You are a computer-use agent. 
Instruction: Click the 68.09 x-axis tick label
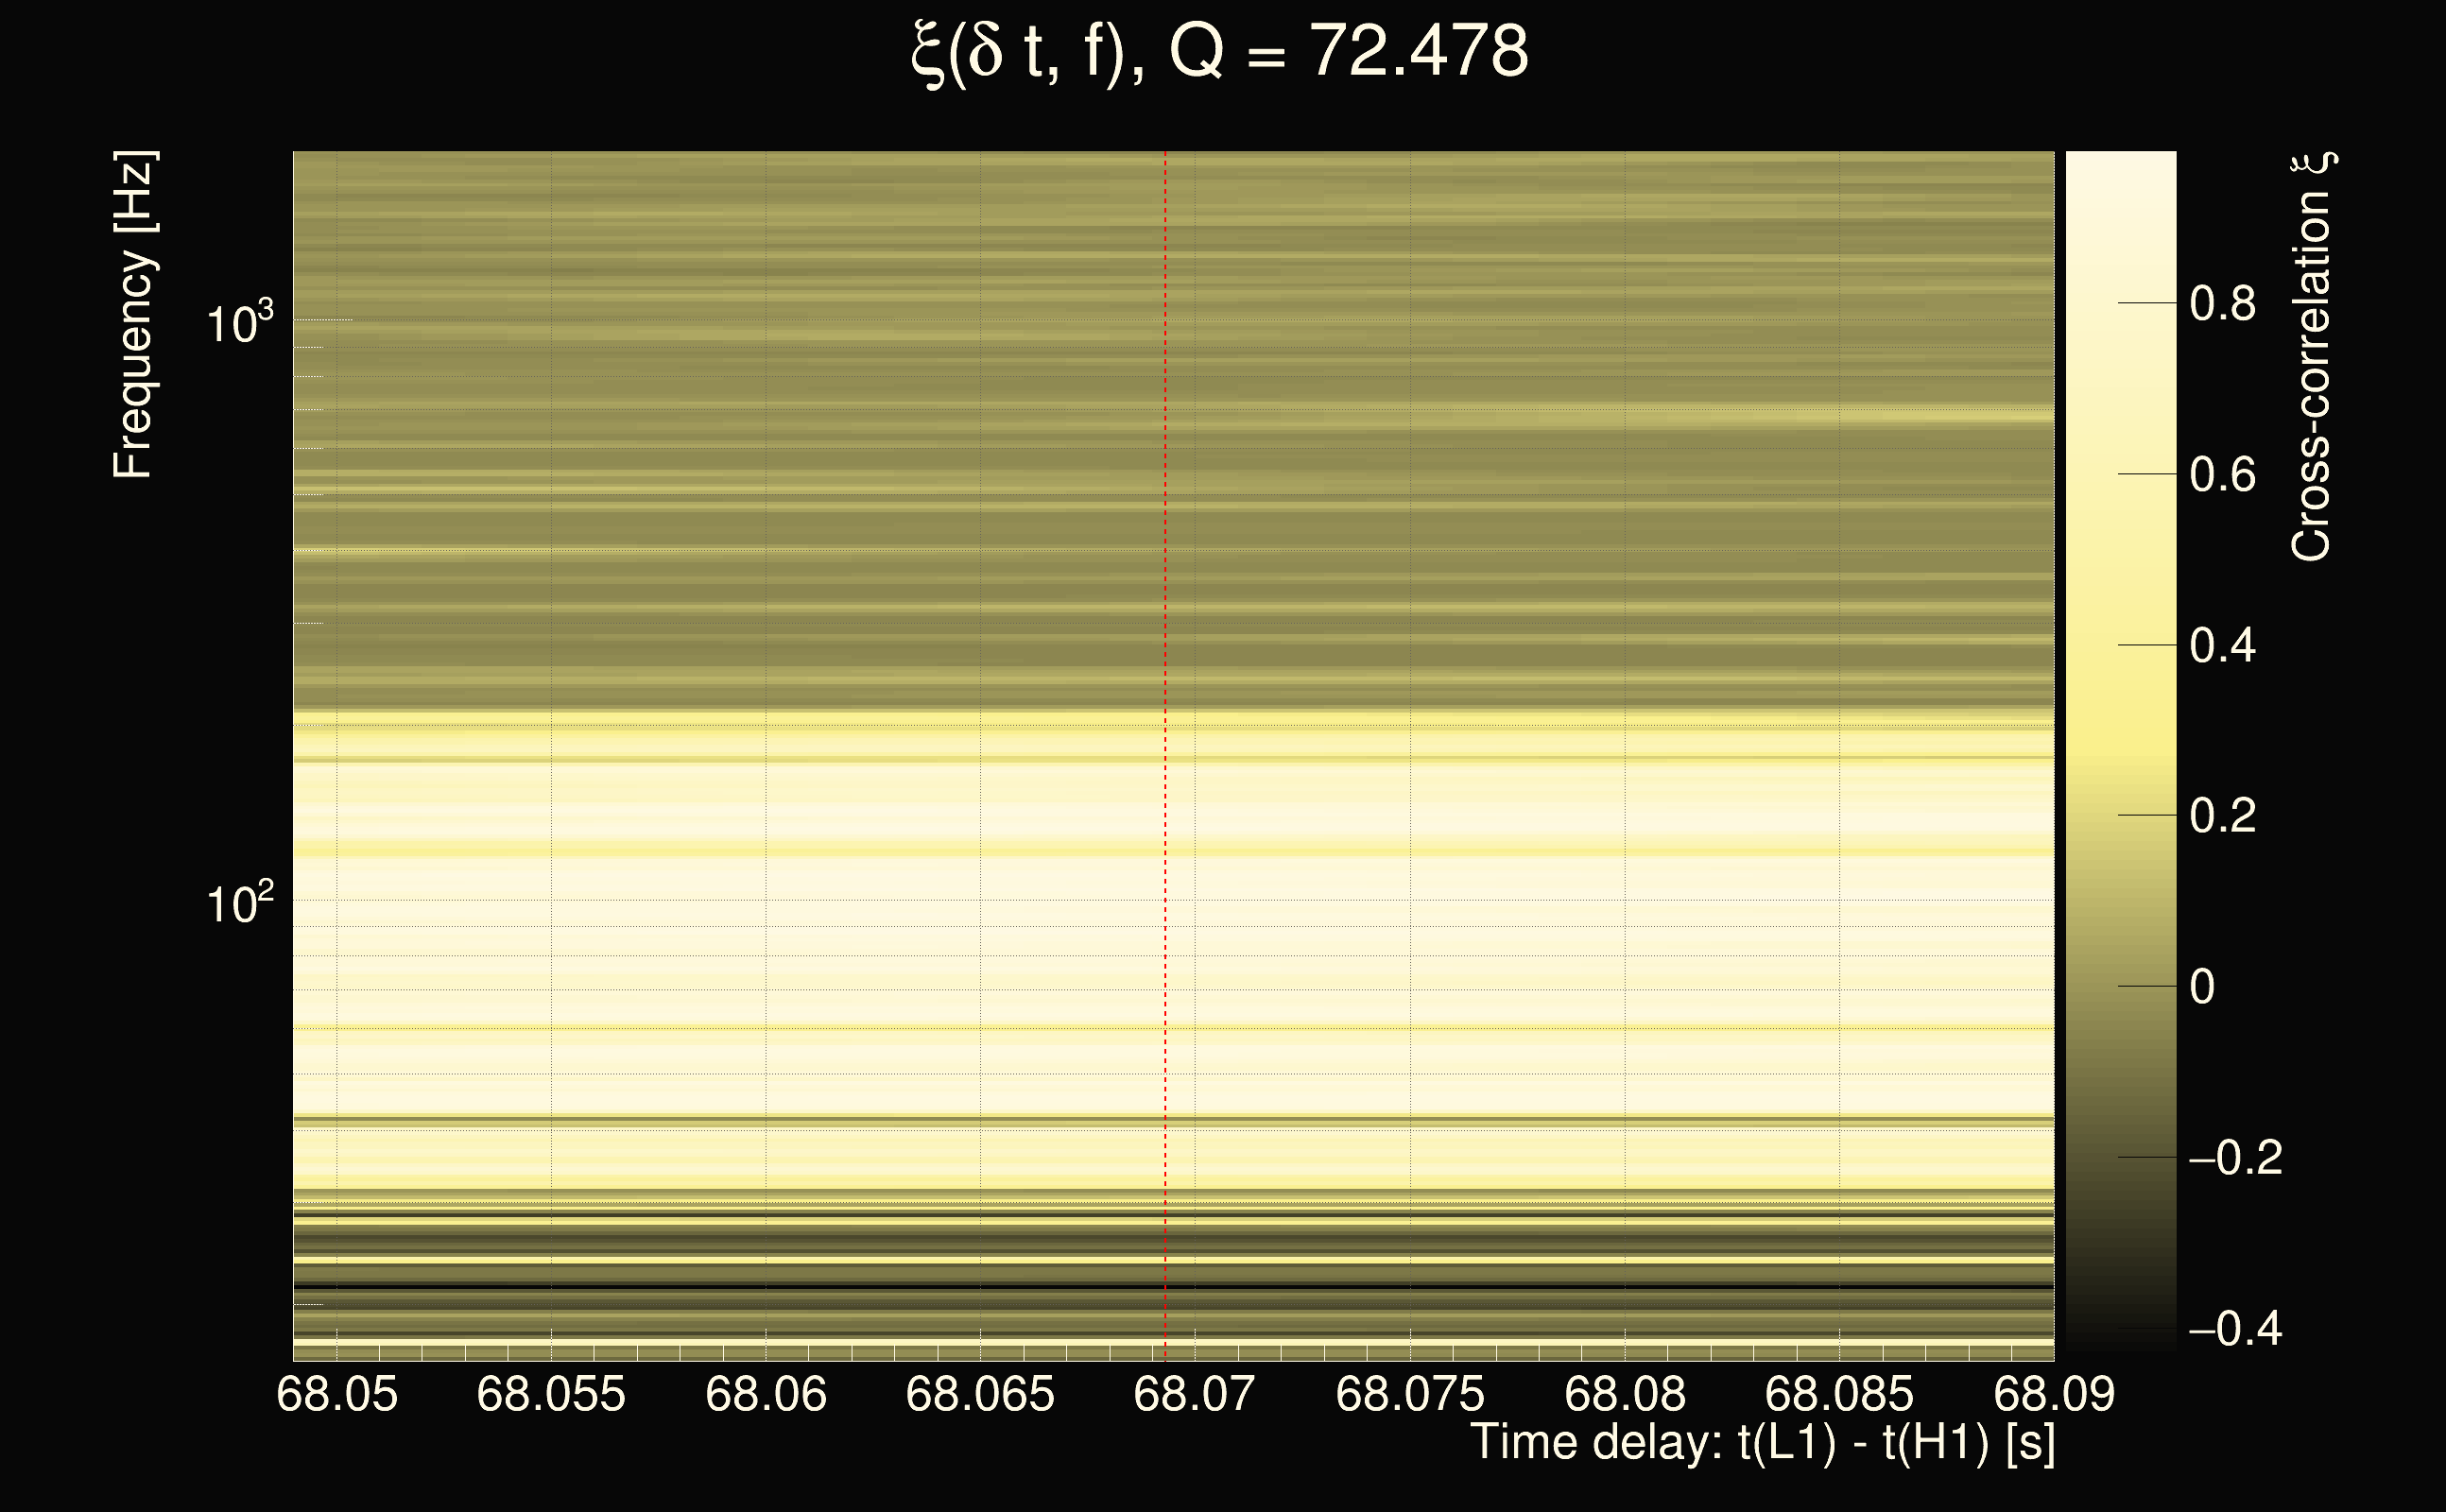coord(2054,1394)
